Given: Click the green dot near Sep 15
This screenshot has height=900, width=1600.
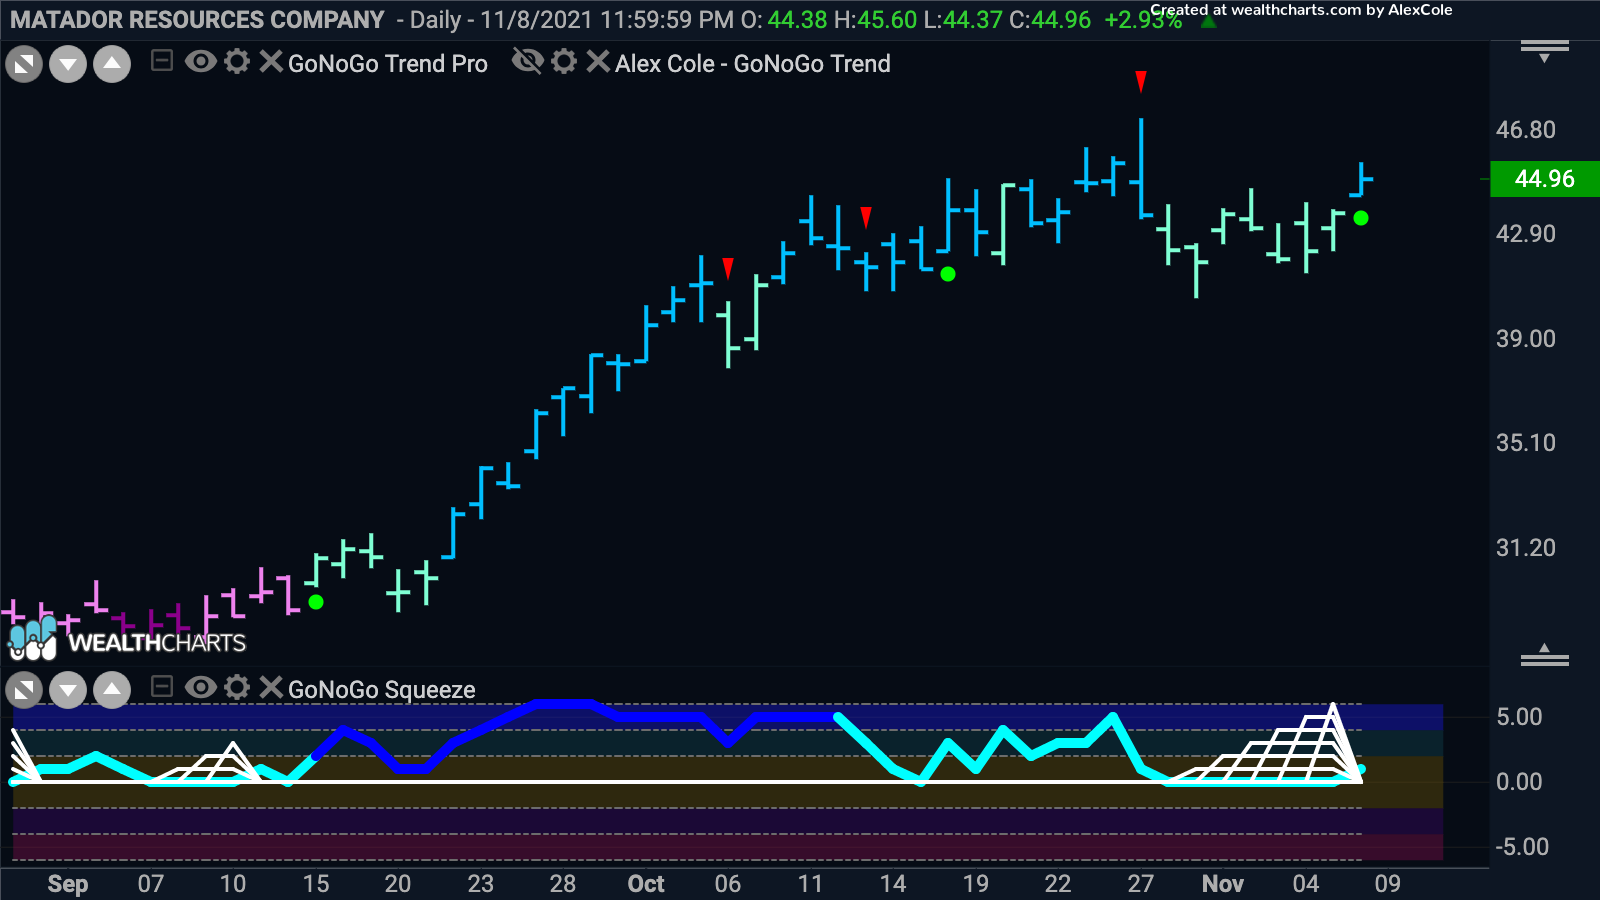Looking at the screenshot, I should [x=316, y=602].
